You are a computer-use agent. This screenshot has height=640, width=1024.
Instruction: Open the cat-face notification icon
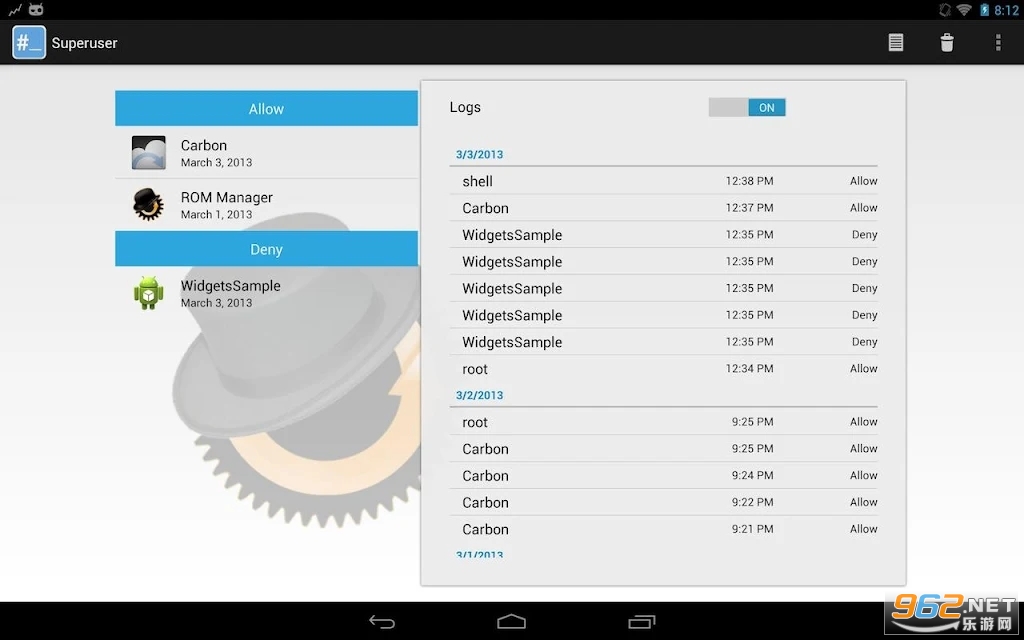36,9
